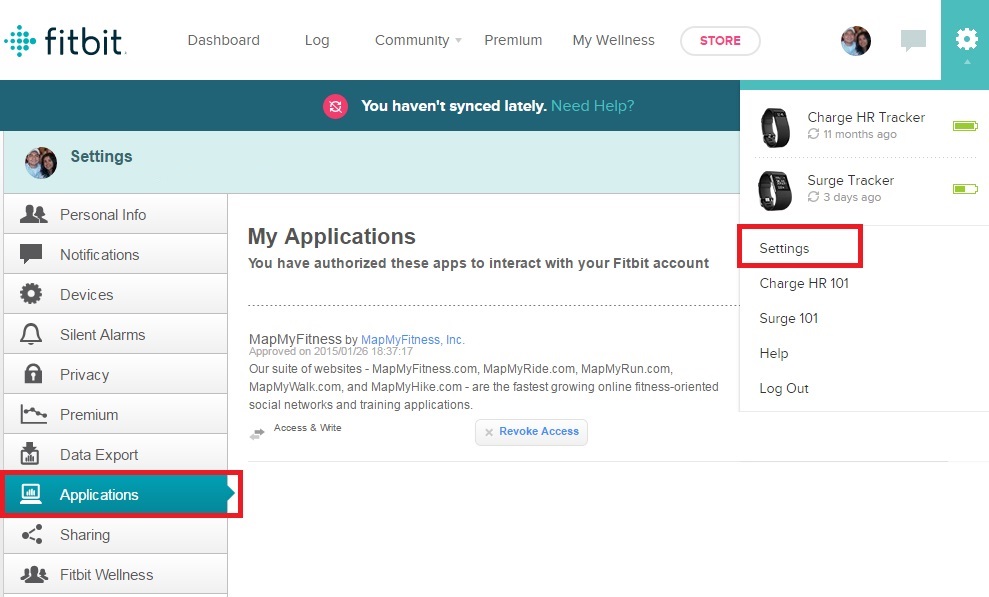Image resolution: width=989 pixels, height=597 pixels.
Task: Open the messages speech bubble icon
Action: (x=913, y=40)
